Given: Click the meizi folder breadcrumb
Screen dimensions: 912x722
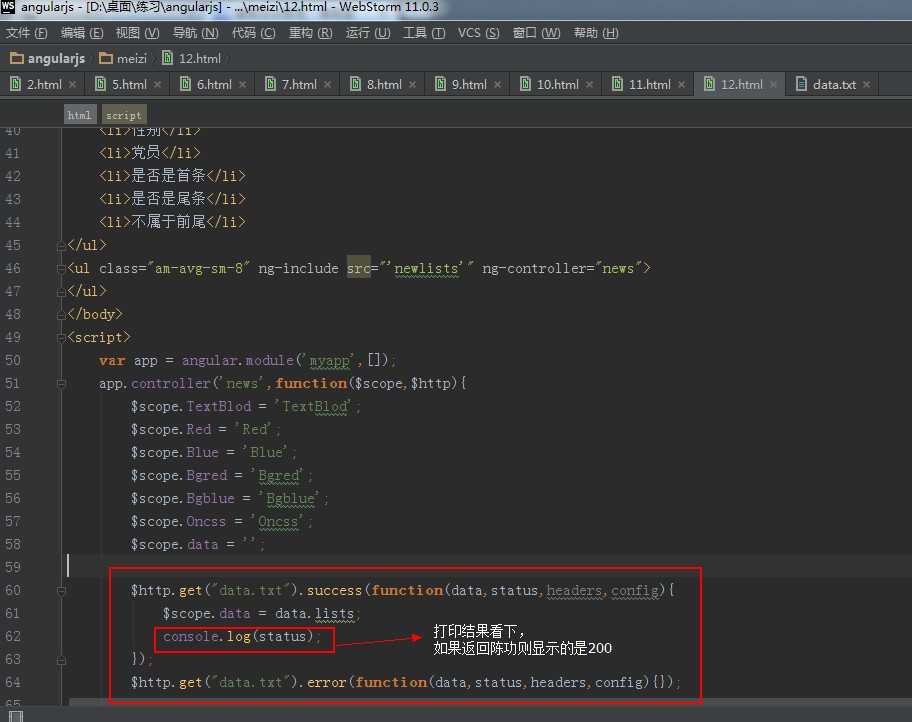Looking at the screenshot, I should coord(123,59).
